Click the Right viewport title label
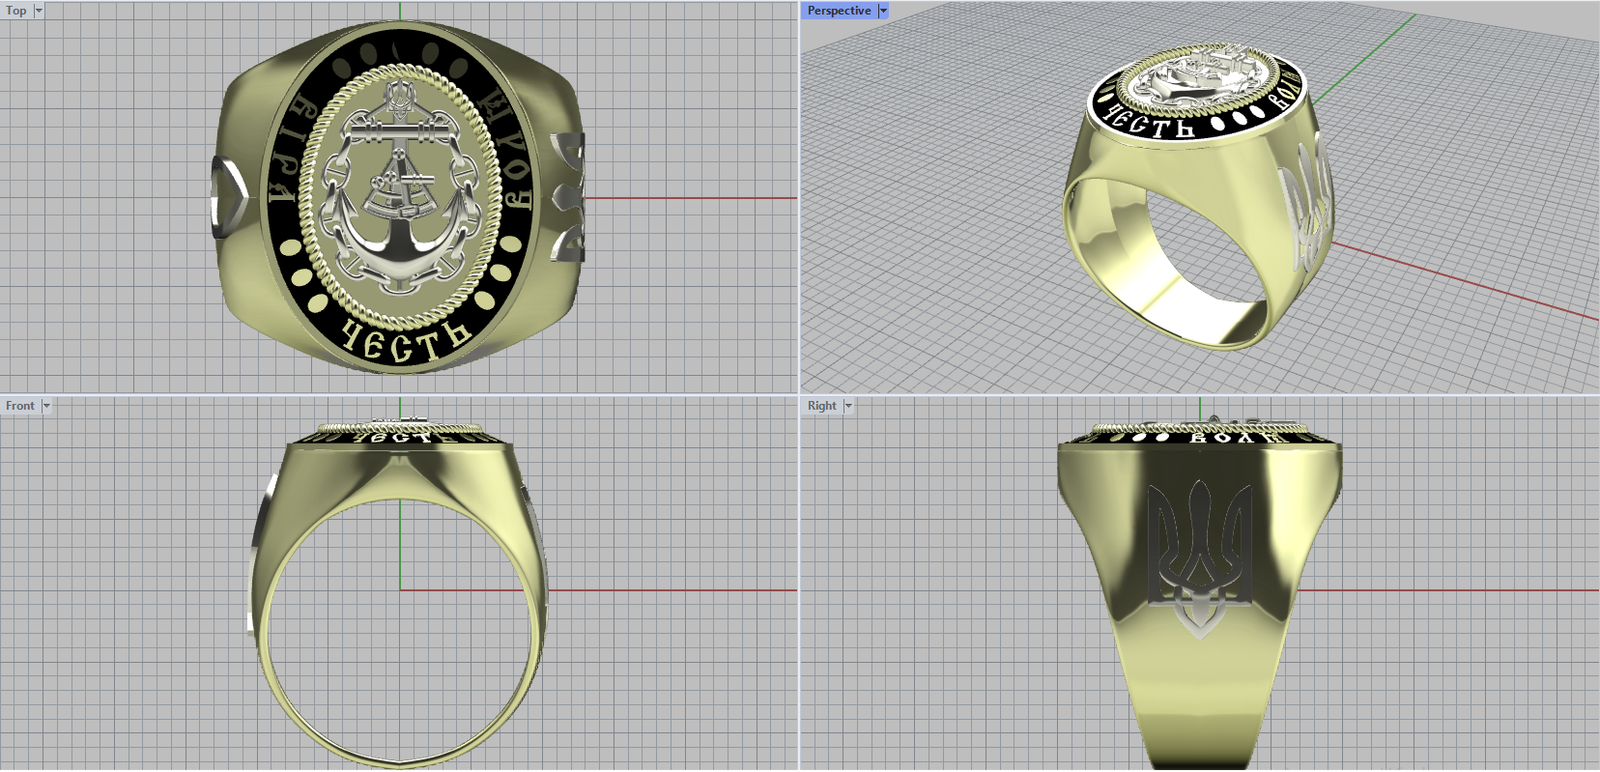This screenshot has width=1600, height=772. [822, 405]
